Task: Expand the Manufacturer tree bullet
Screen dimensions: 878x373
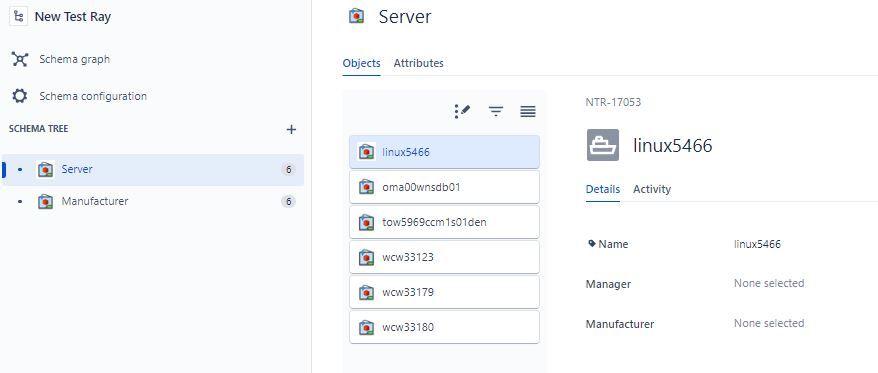Action: 20,201
